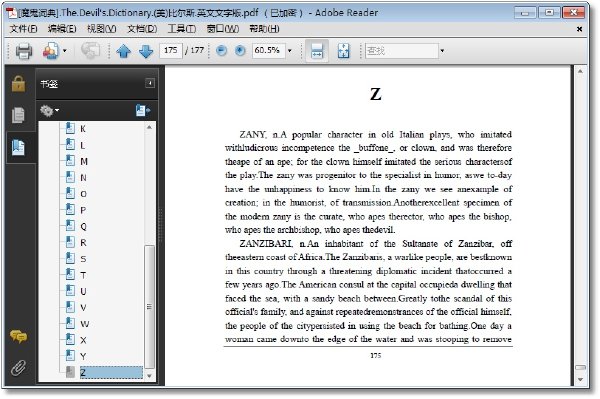Viewport: 600px width, 399px height.
Task: Open the bookmarks options gear menu
Action: pyautogui.click(x=49, y=111)
